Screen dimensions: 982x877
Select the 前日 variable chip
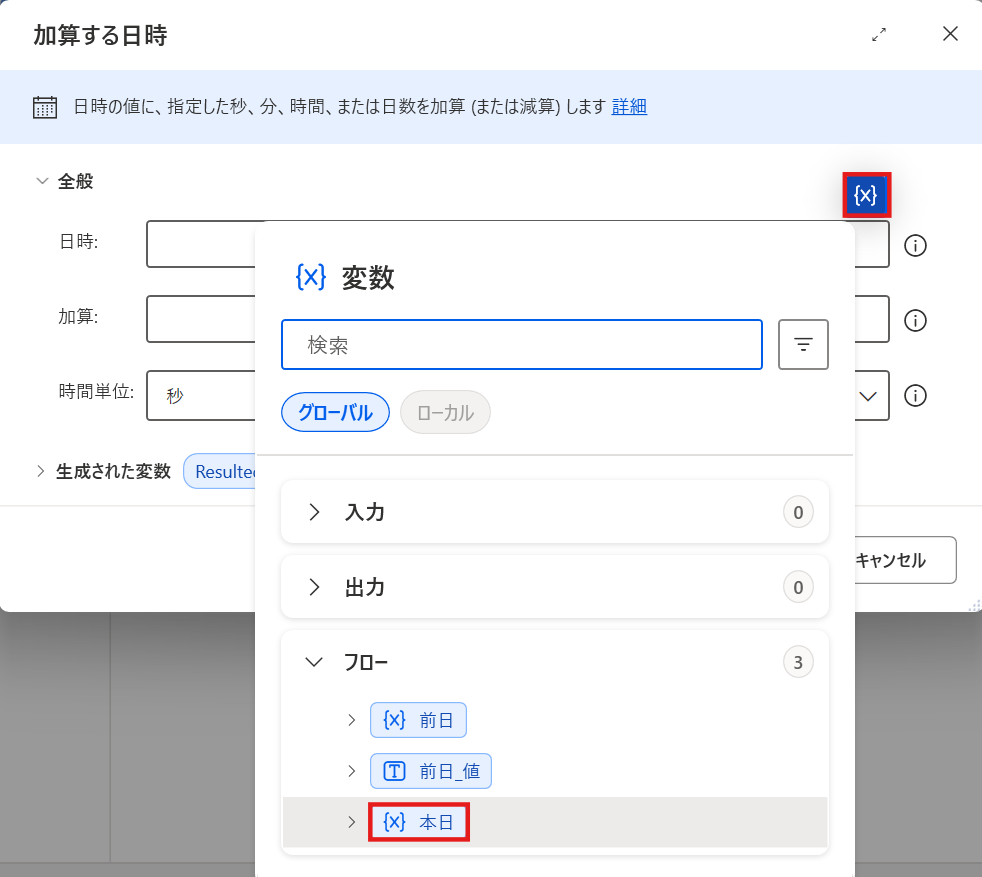pos(418,720)
